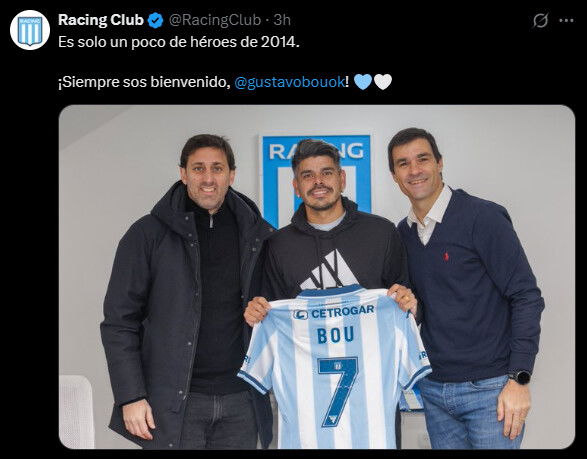587x459 pixels.
Task: Click the BOU name on the jersey
Action: pos(335,335)
